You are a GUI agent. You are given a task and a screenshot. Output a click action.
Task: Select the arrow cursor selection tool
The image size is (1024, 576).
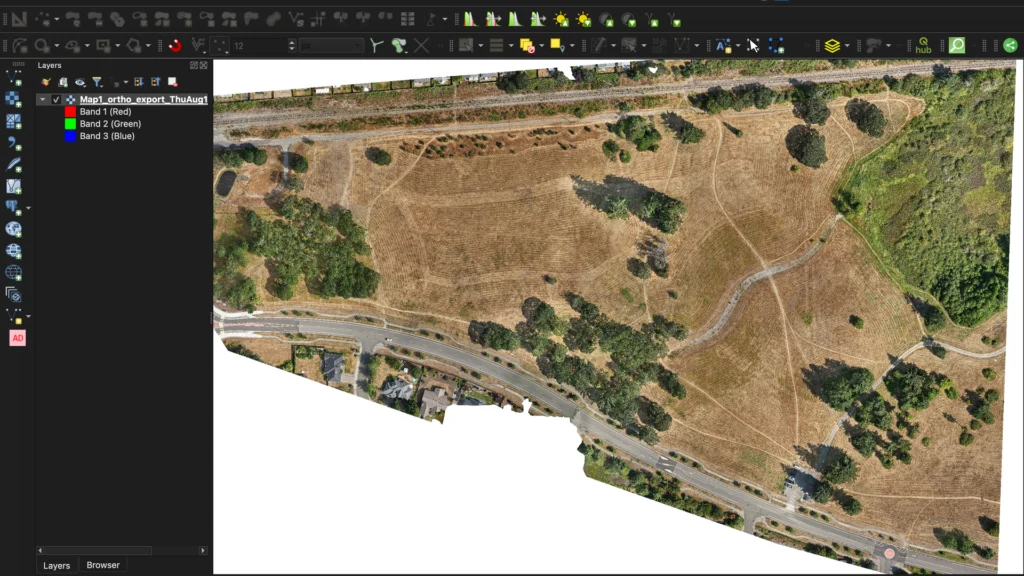point(753,45)
